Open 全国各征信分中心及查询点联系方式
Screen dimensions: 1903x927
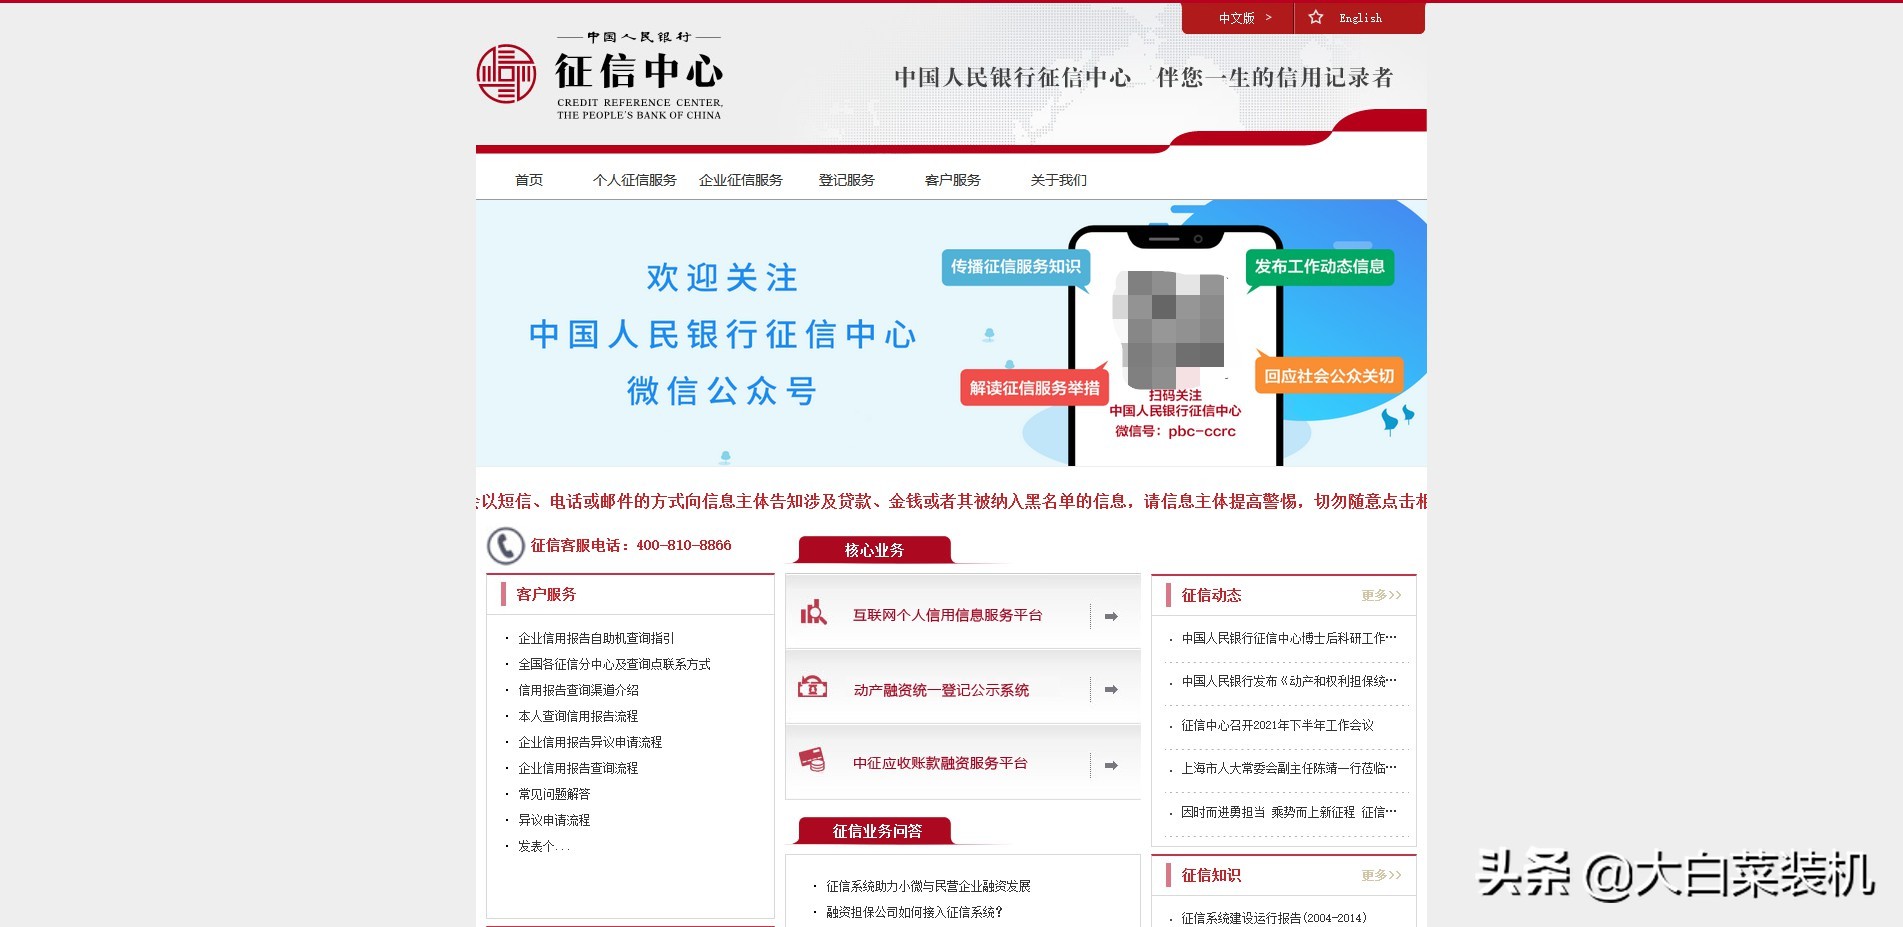pos(614,664)
